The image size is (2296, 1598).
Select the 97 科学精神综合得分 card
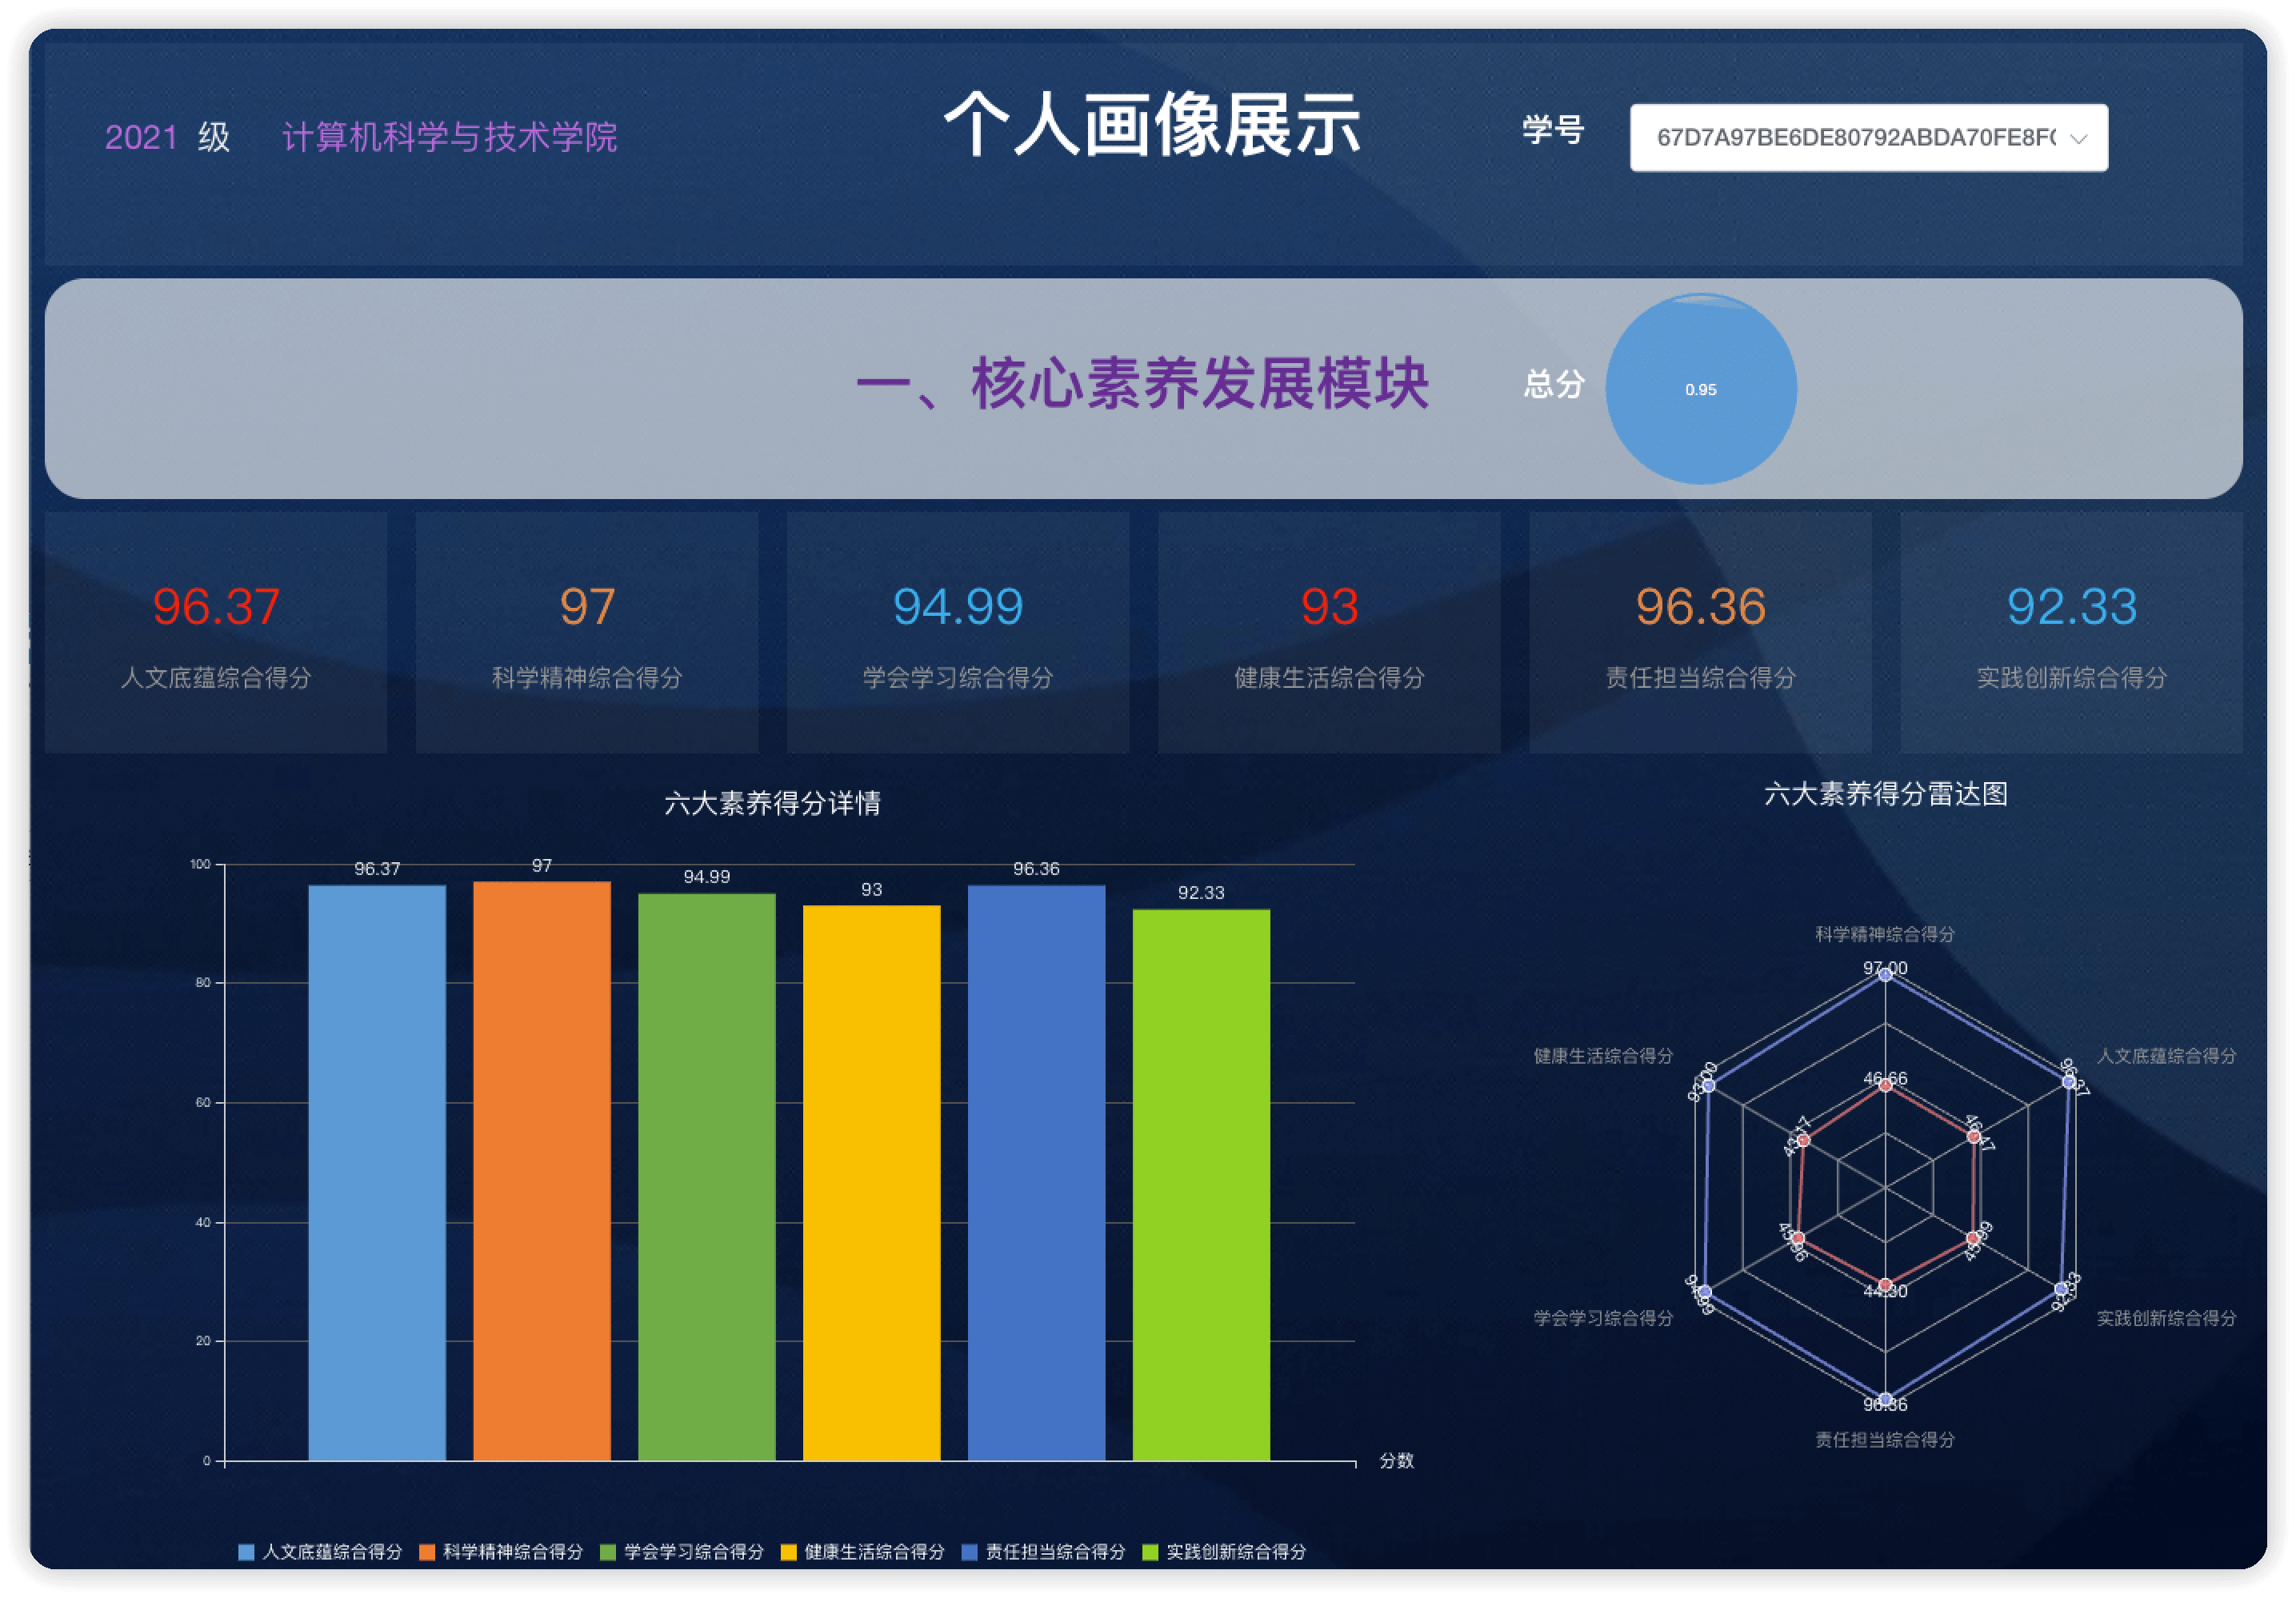[587, 633]
